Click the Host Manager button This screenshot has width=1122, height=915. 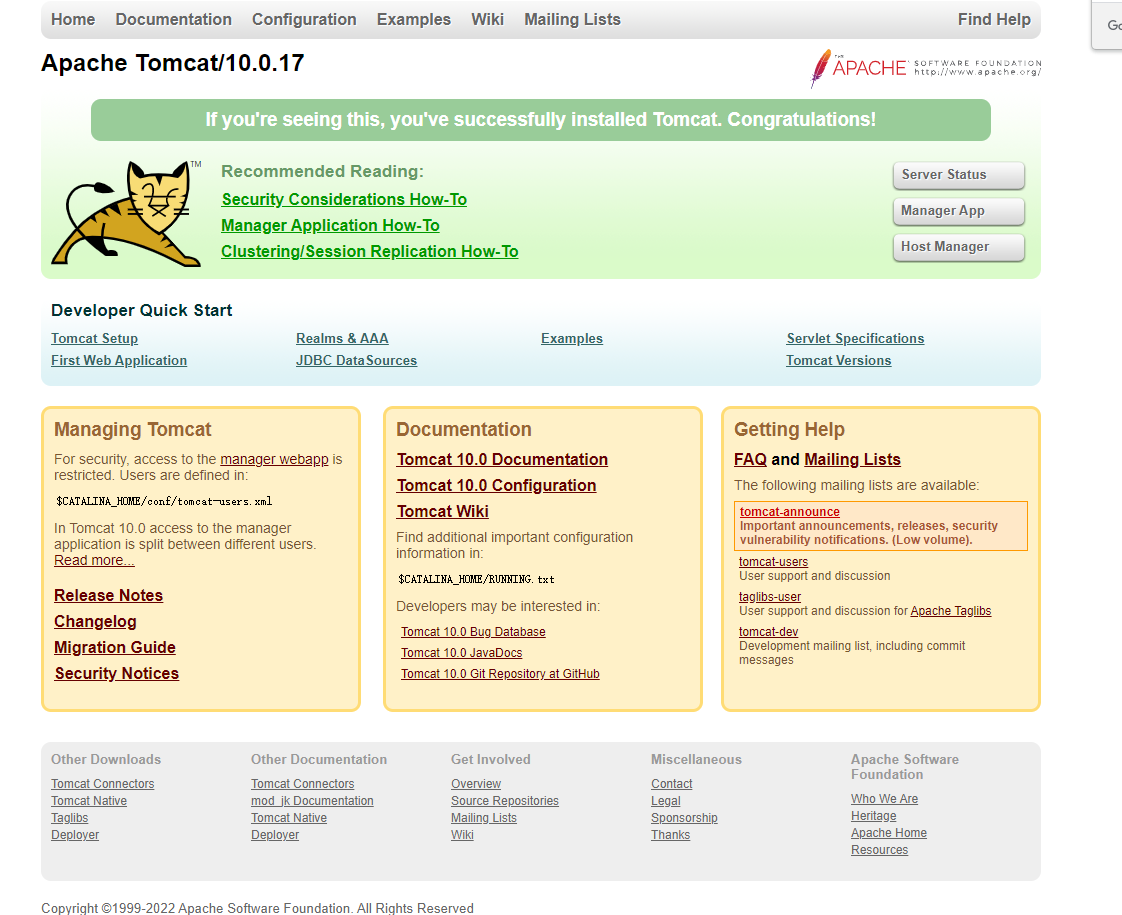pyautogui.click(x=959, y=247)
